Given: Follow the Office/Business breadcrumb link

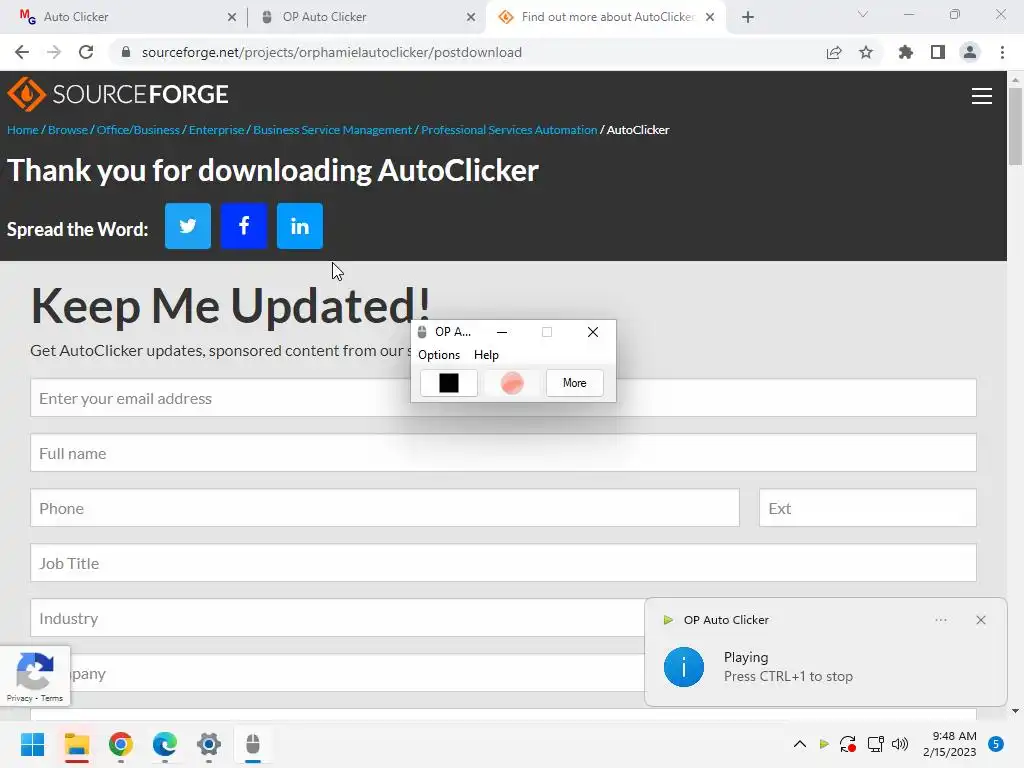Looking at the screenshot, I should (138, 130).
